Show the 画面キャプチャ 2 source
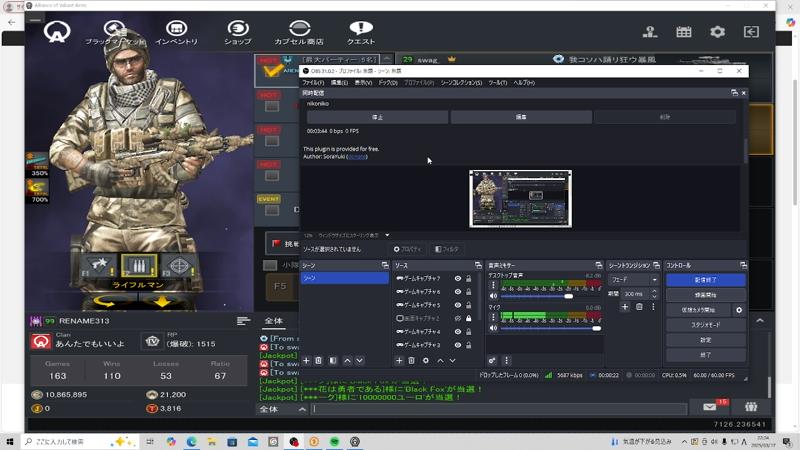Image resolution: width=800 pixels, height=450 pixels. 458,318
